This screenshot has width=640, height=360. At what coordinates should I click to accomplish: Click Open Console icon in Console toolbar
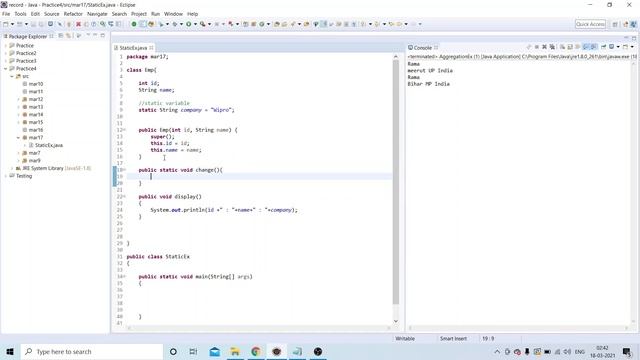[625, 47]
